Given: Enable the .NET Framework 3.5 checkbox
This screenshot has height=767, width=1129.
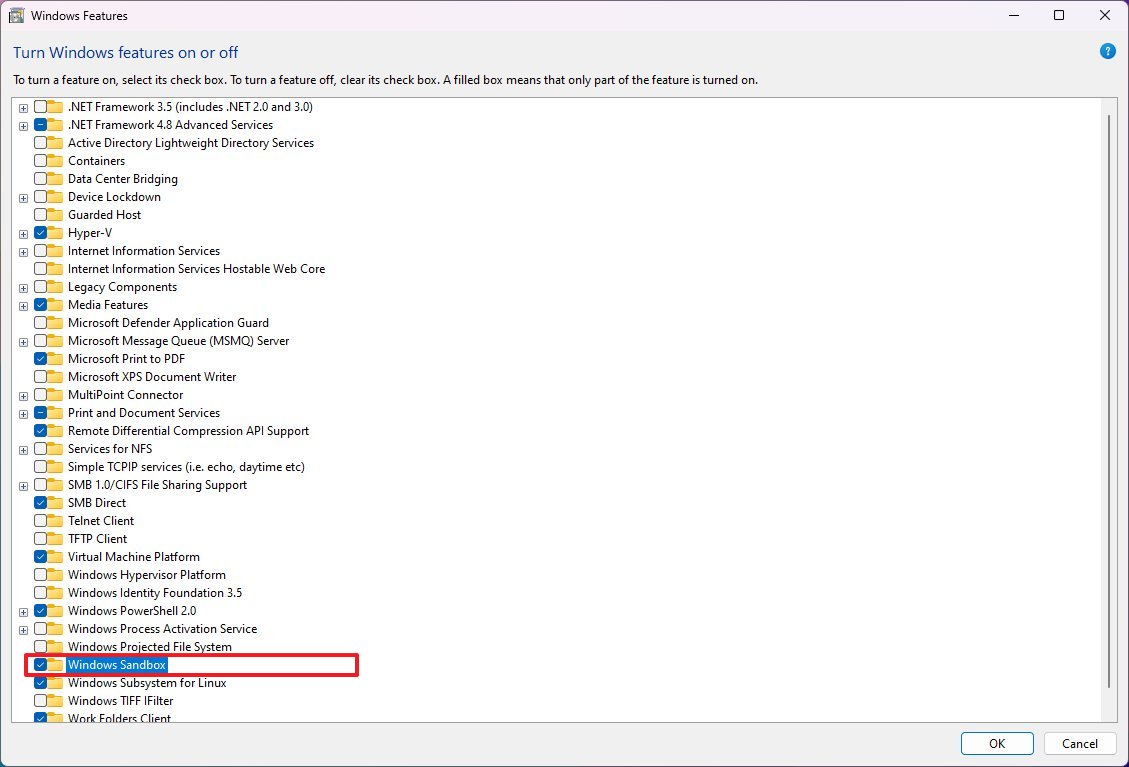Looking at the screenshot, I should tap(40, 107).
